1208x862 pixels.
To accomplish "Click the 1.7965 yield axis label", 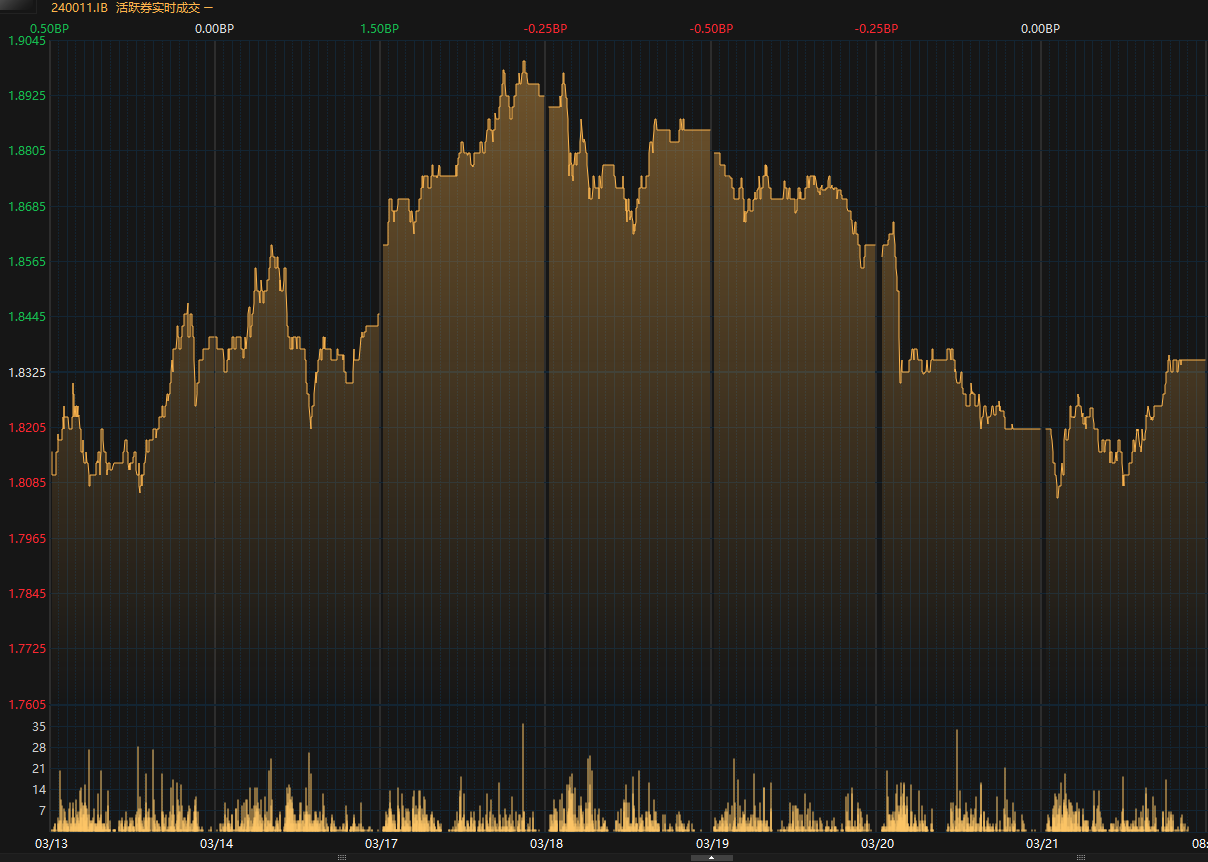I will (27, 539).
